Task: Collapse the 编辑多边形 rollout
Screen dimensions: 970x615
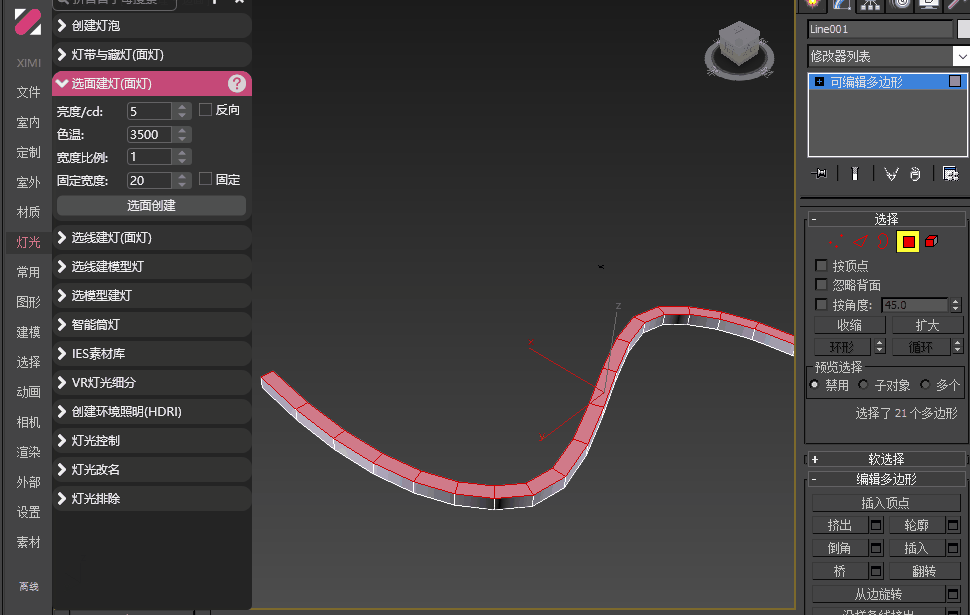Action: pos(886,479)
